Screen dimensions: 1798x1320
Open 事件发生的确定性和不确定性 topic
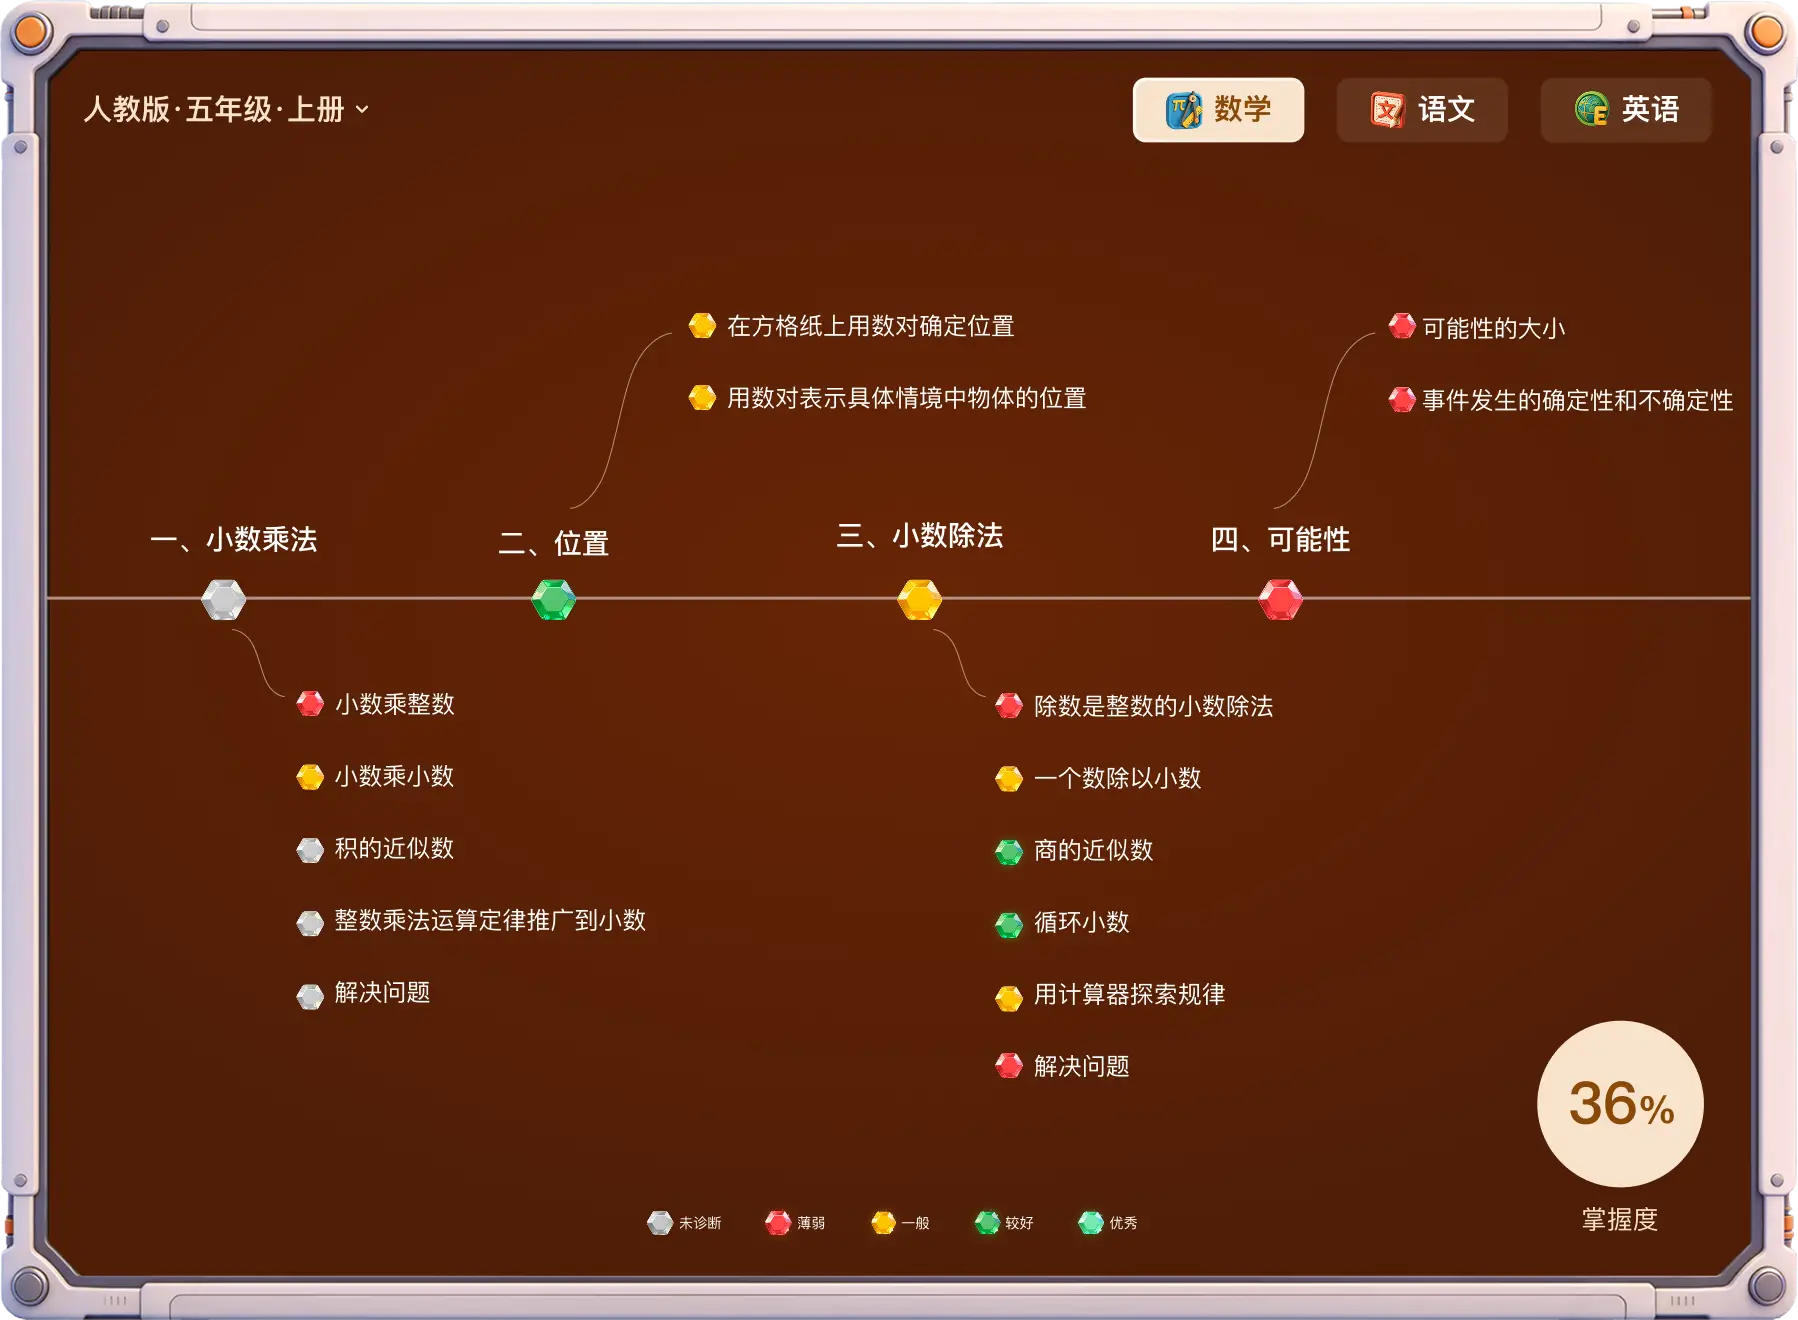(x=1577, y=401)
